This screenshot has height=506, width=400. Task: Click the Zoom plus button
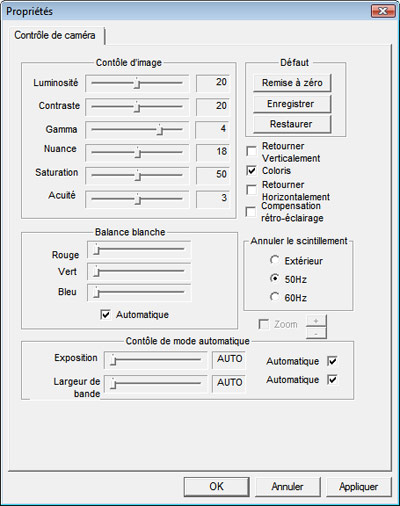316,321
